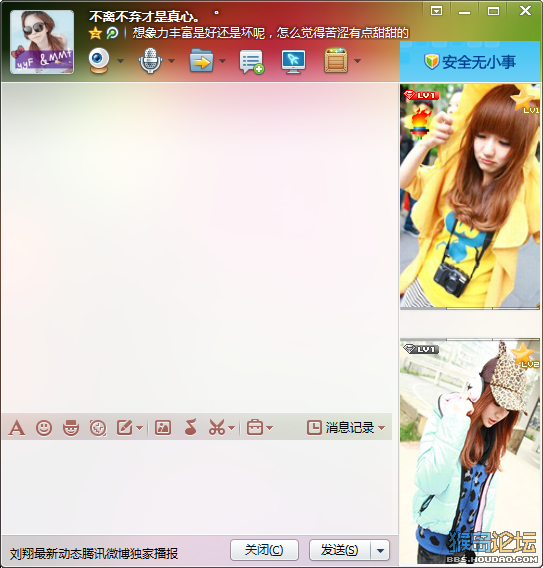This screenshot has width=543, height=568.
Task: Open the applications box icon
Action: pos(336,60)
